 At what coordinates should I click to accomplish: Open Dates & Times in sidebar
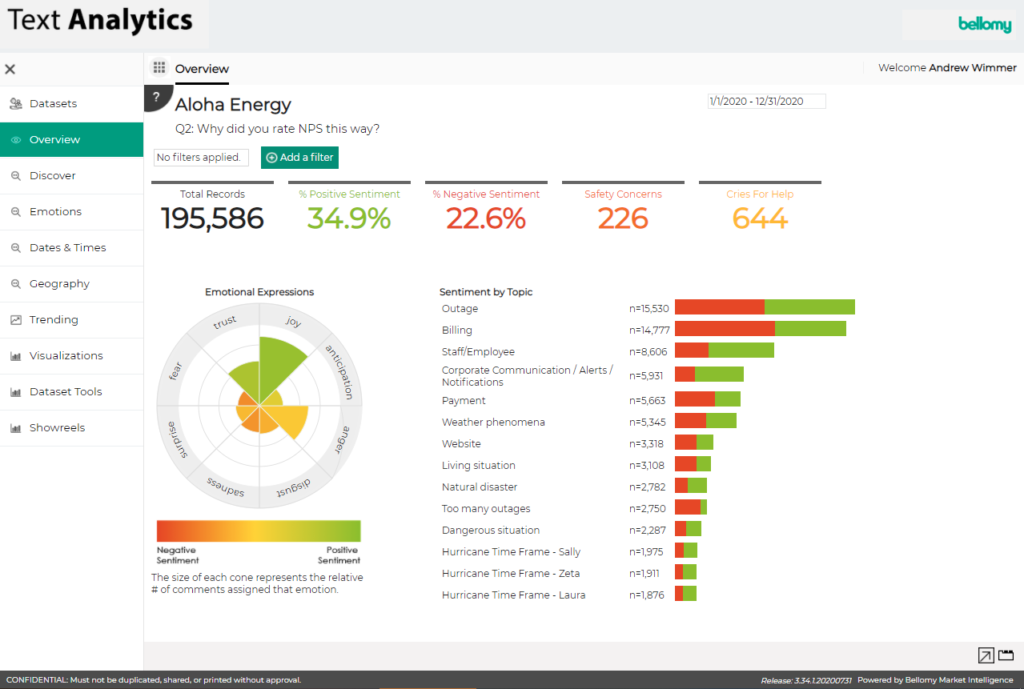click(67, 248)
